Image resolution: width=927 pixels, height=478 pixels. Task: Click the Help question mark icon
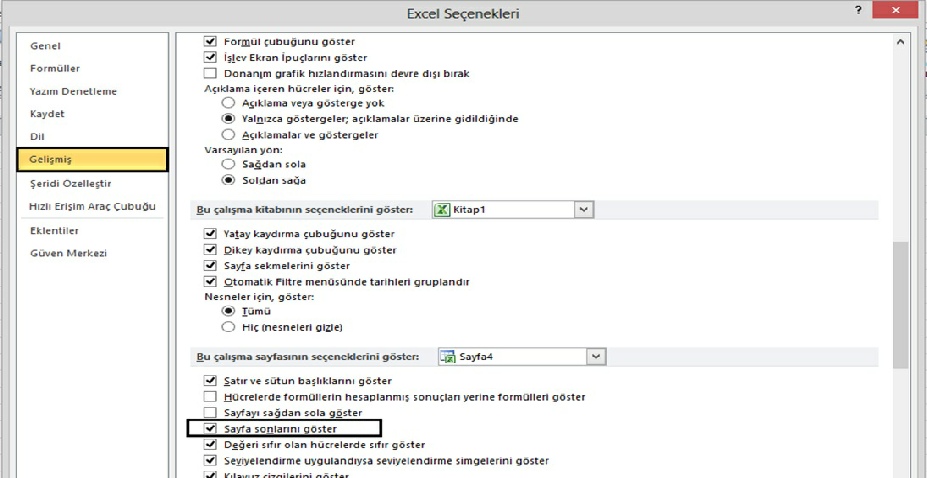tap(858, 11)
